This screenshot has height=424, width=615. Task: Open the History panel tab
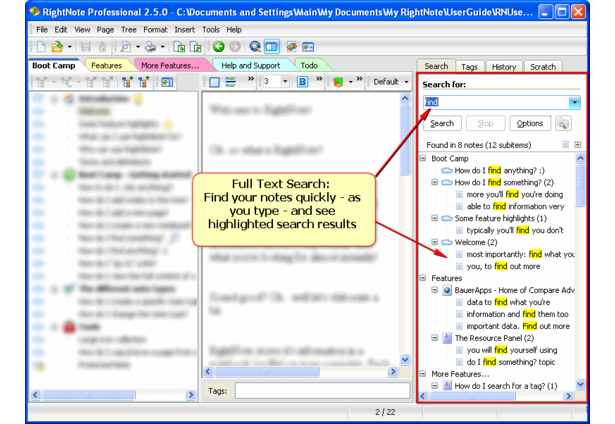(504, 67)
